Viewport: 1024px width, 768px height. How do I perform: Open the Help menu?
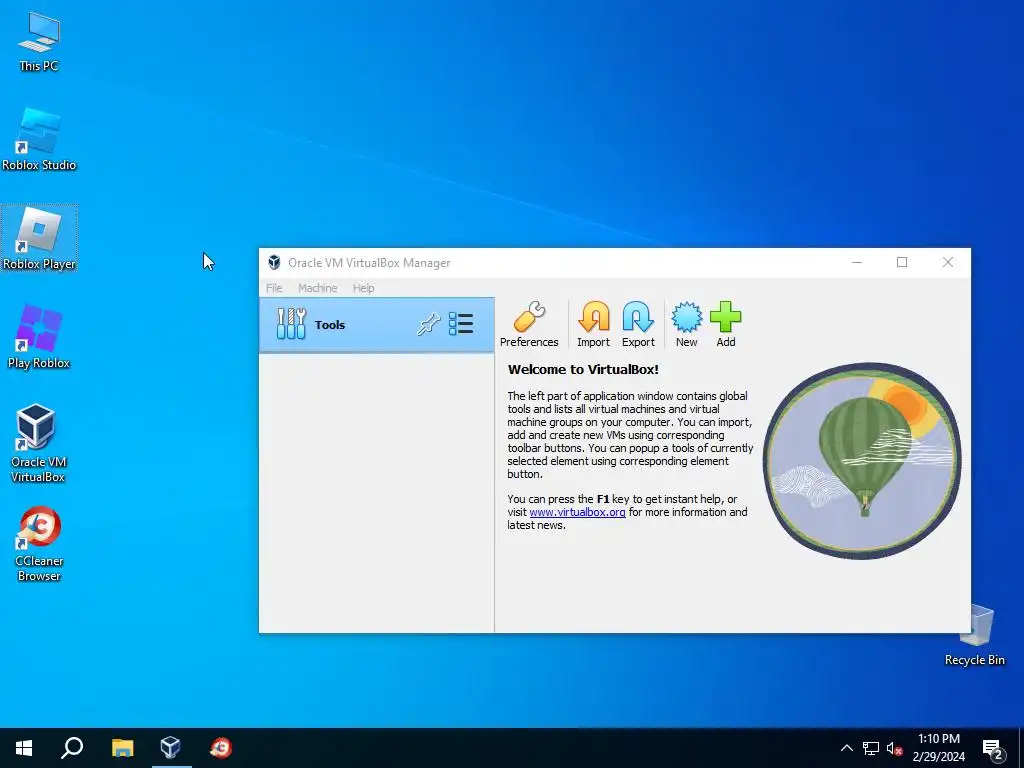364,288
